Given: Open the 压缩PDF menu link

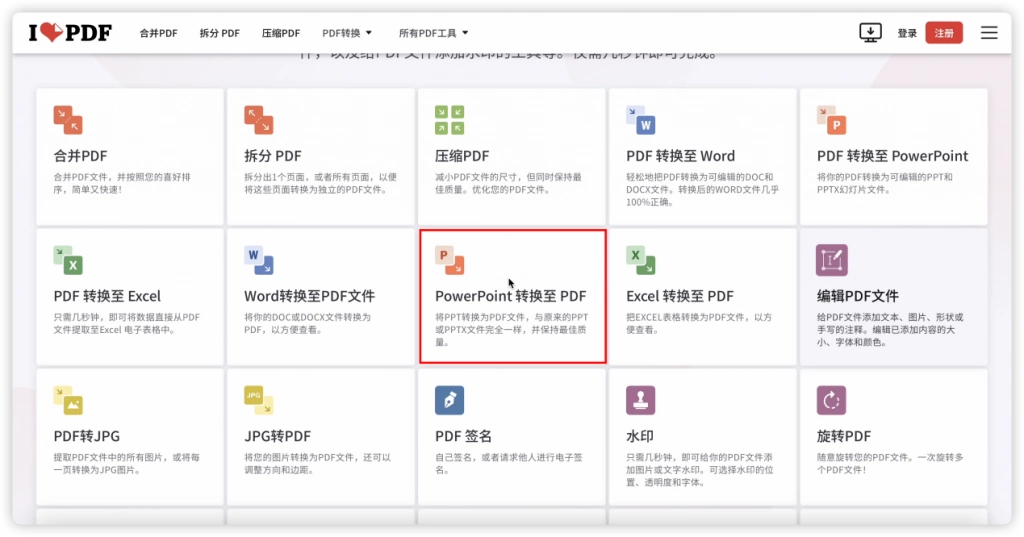Looking at the screenshot, I should pyautogui.click(x=281, y=33).
